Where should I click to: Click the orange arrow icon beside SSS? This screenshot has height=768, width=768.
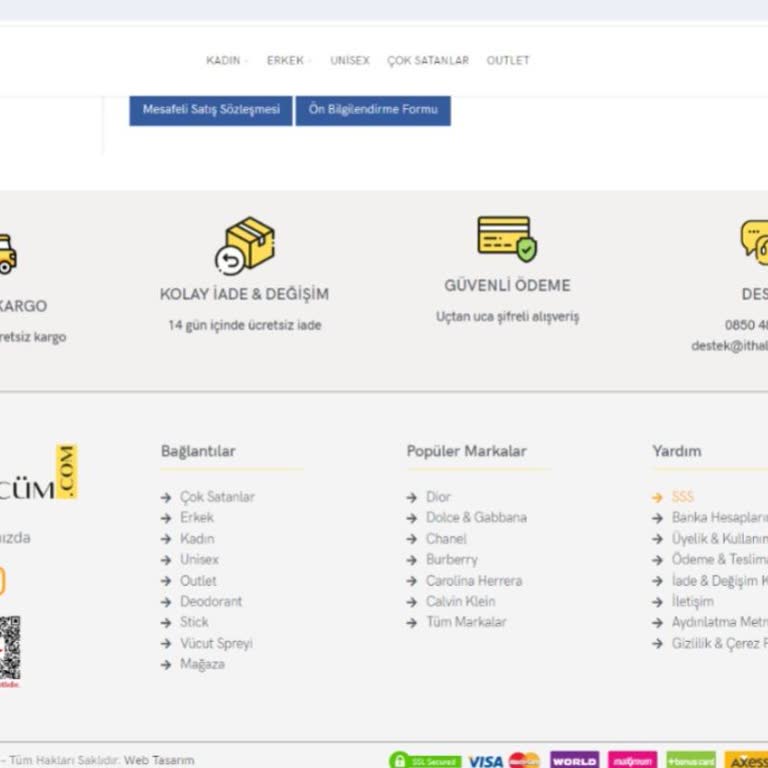(657, 498)
